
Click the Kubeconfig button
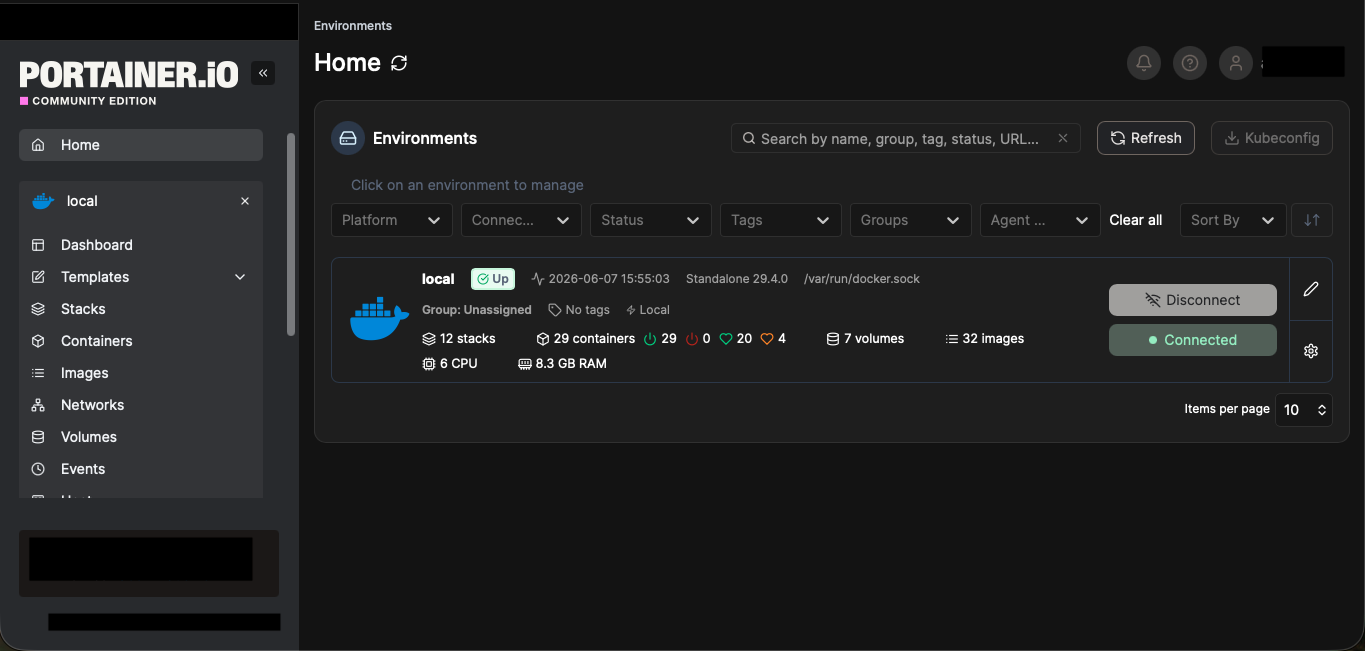pyautogui.click(x=1272, y=138)
